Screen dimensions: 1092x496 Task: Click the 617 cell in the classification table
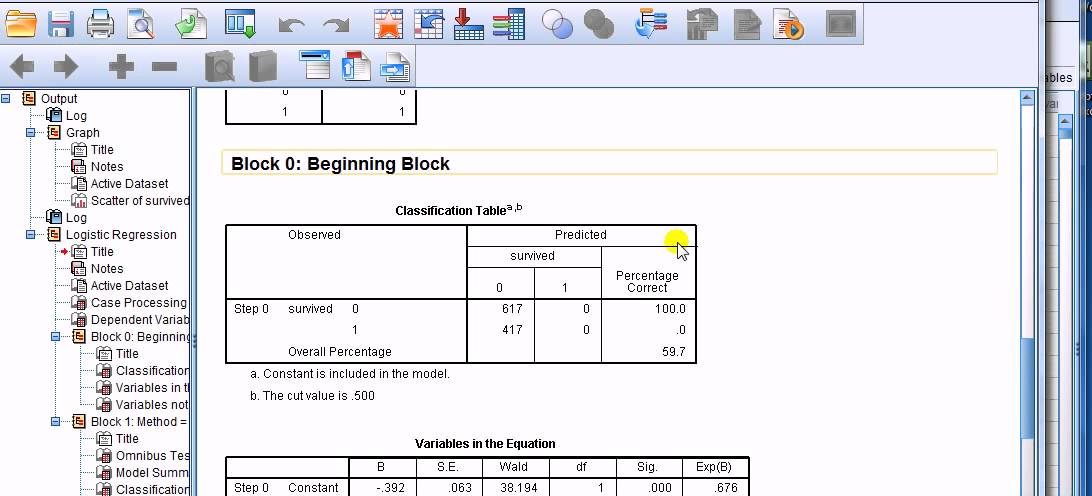(512, 309)
